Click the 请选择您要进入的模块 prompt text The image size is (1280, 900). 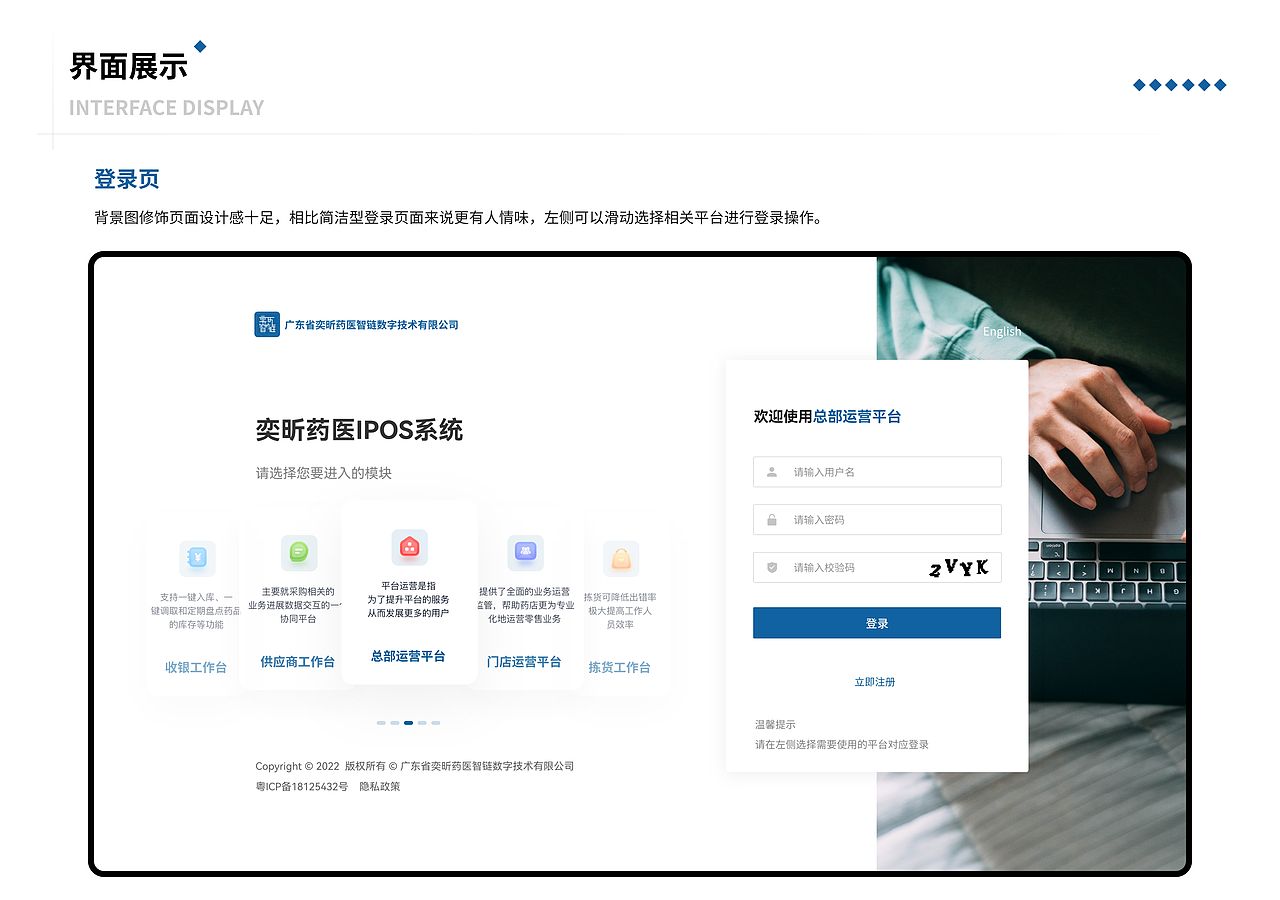(324, 473)
